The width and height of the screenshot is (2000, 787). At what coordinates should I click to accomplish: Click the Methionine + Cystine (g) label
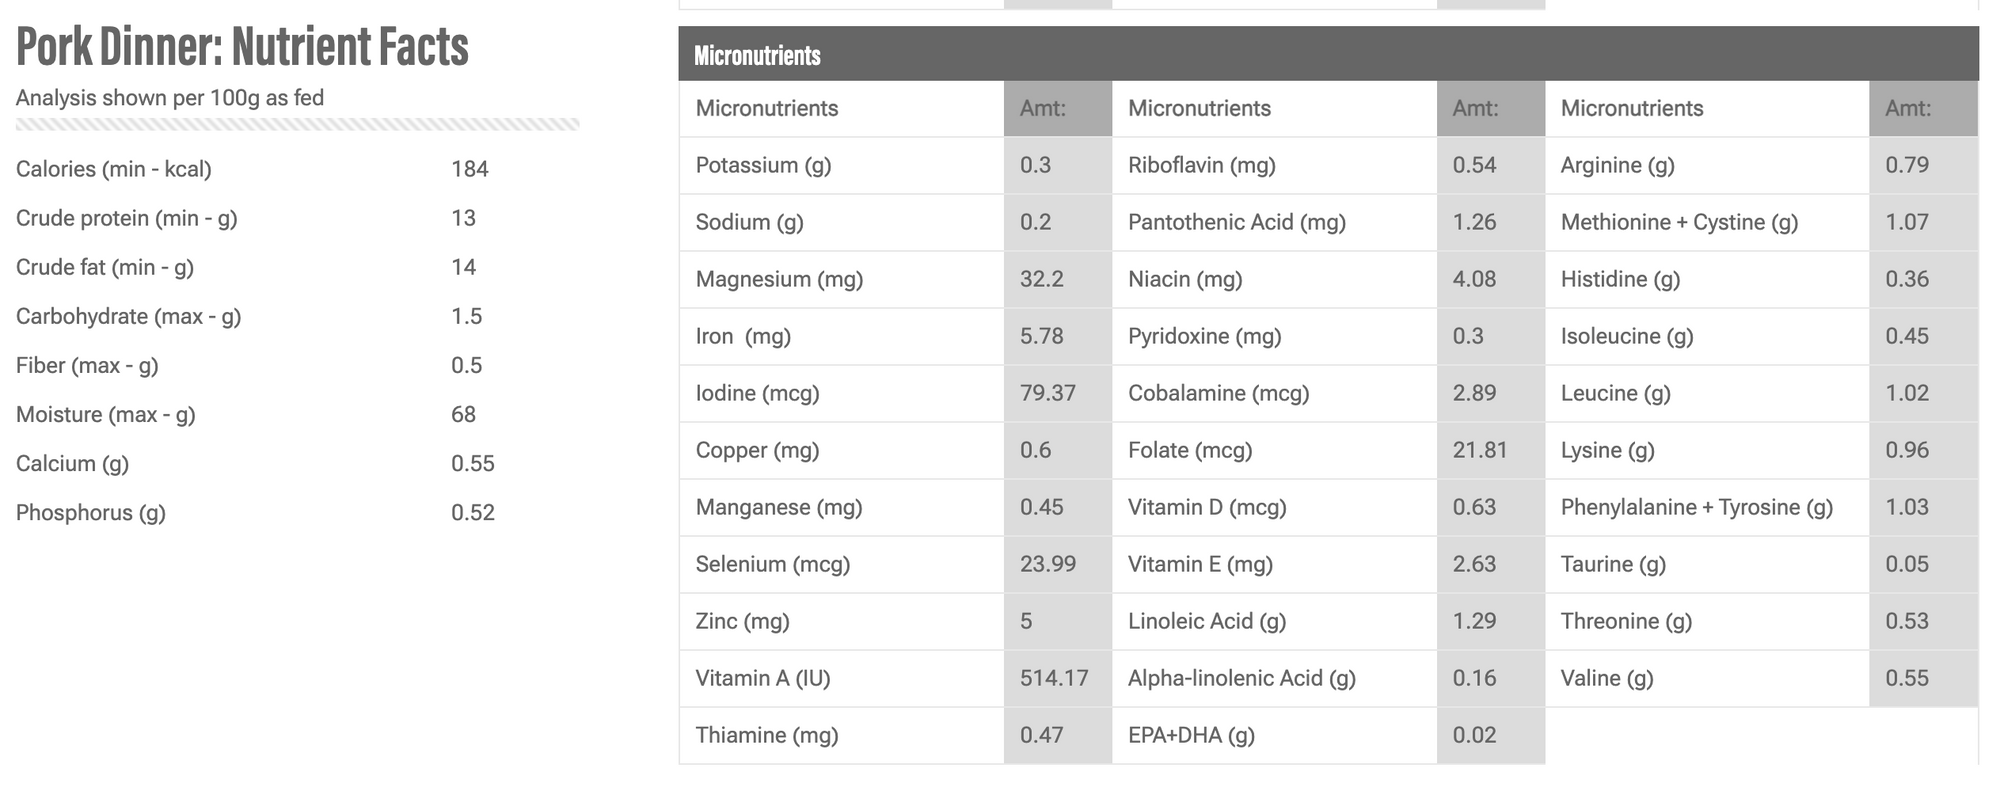[x=1679, y=222]
